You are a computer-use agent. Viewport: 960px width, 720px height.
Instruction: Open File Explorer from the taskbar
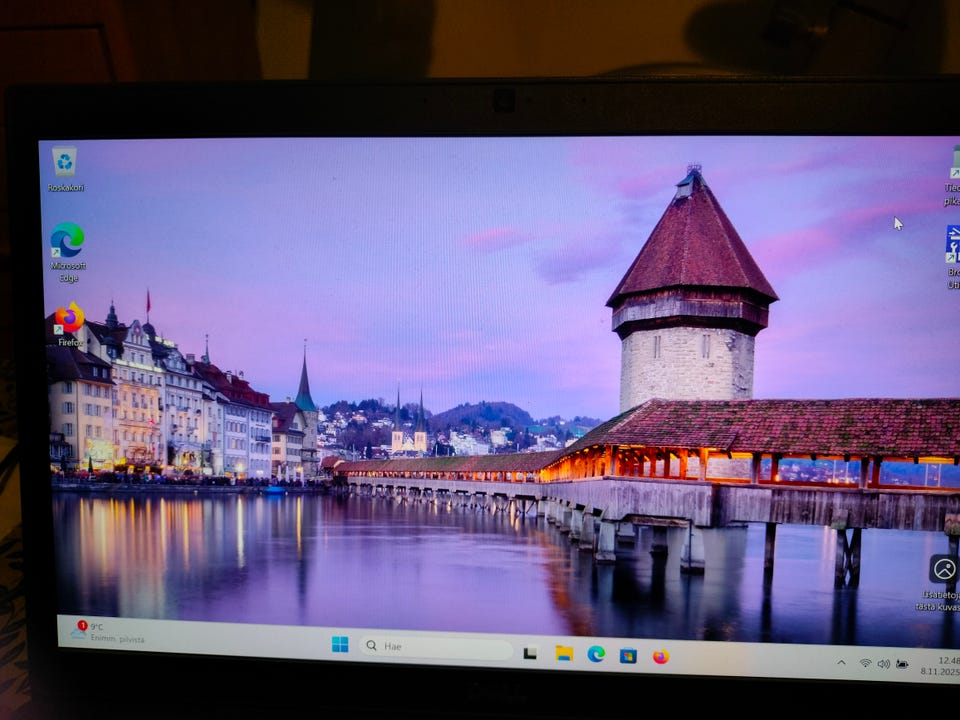click(x=564, y=653)
